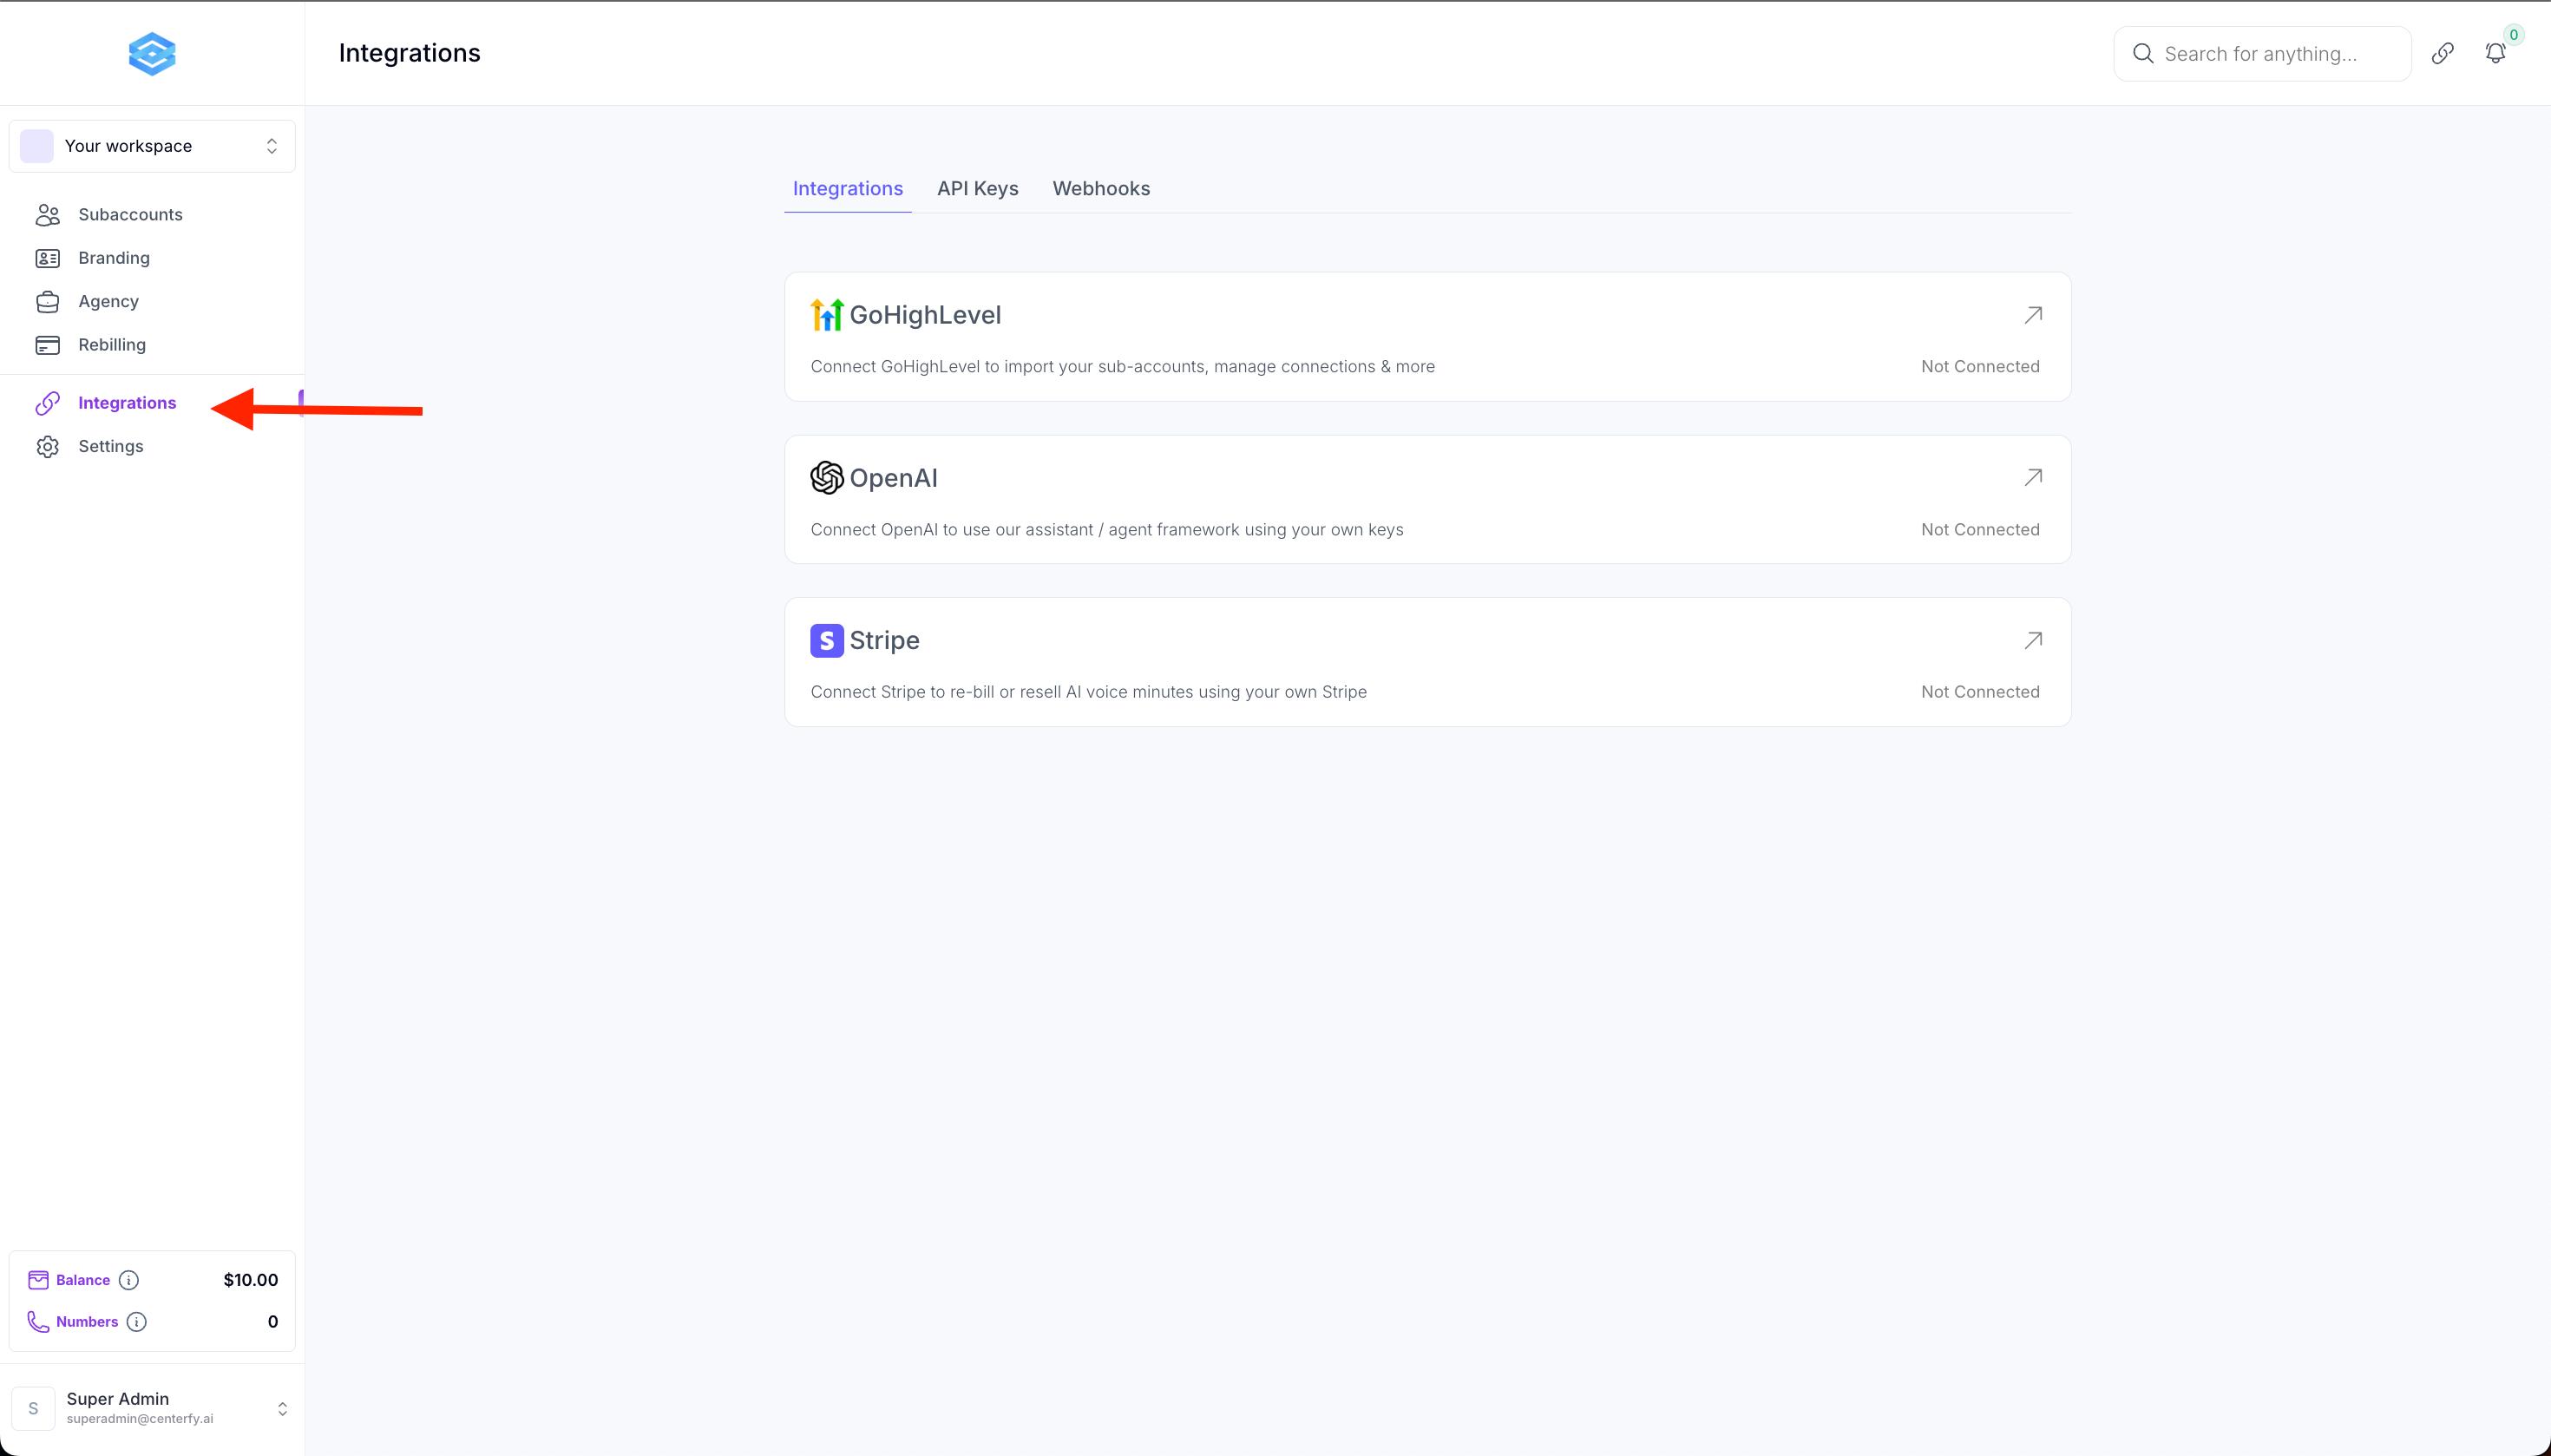The width and height of the screenshot is (2551, 1456).
Task: Switch to the Webhooks tab
Action: [x=1100, y=188]
